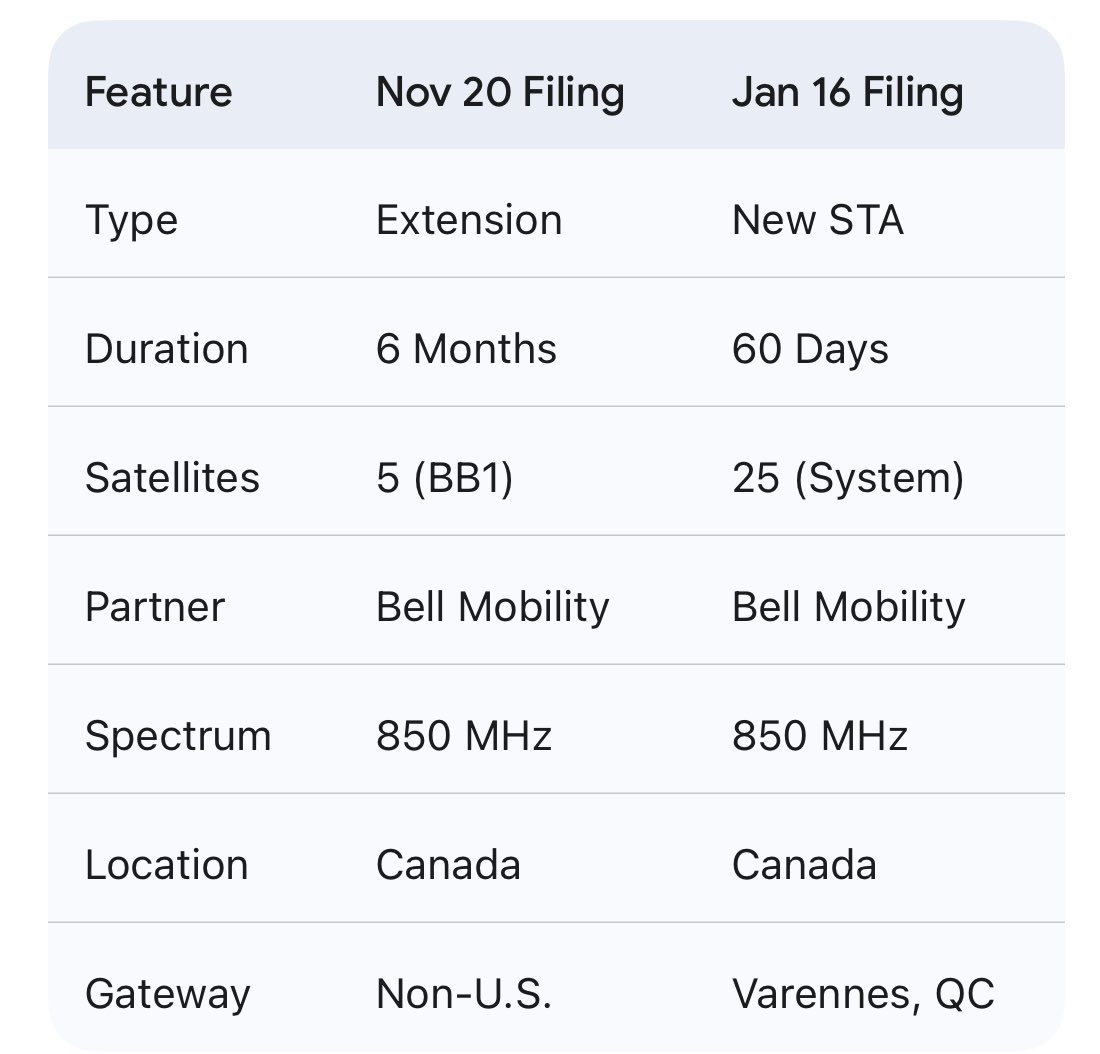The image size is (1100, 1054).
Task: Select Bell Mobility under Nov 20 Filing
Action: click(x=492, y=607)
